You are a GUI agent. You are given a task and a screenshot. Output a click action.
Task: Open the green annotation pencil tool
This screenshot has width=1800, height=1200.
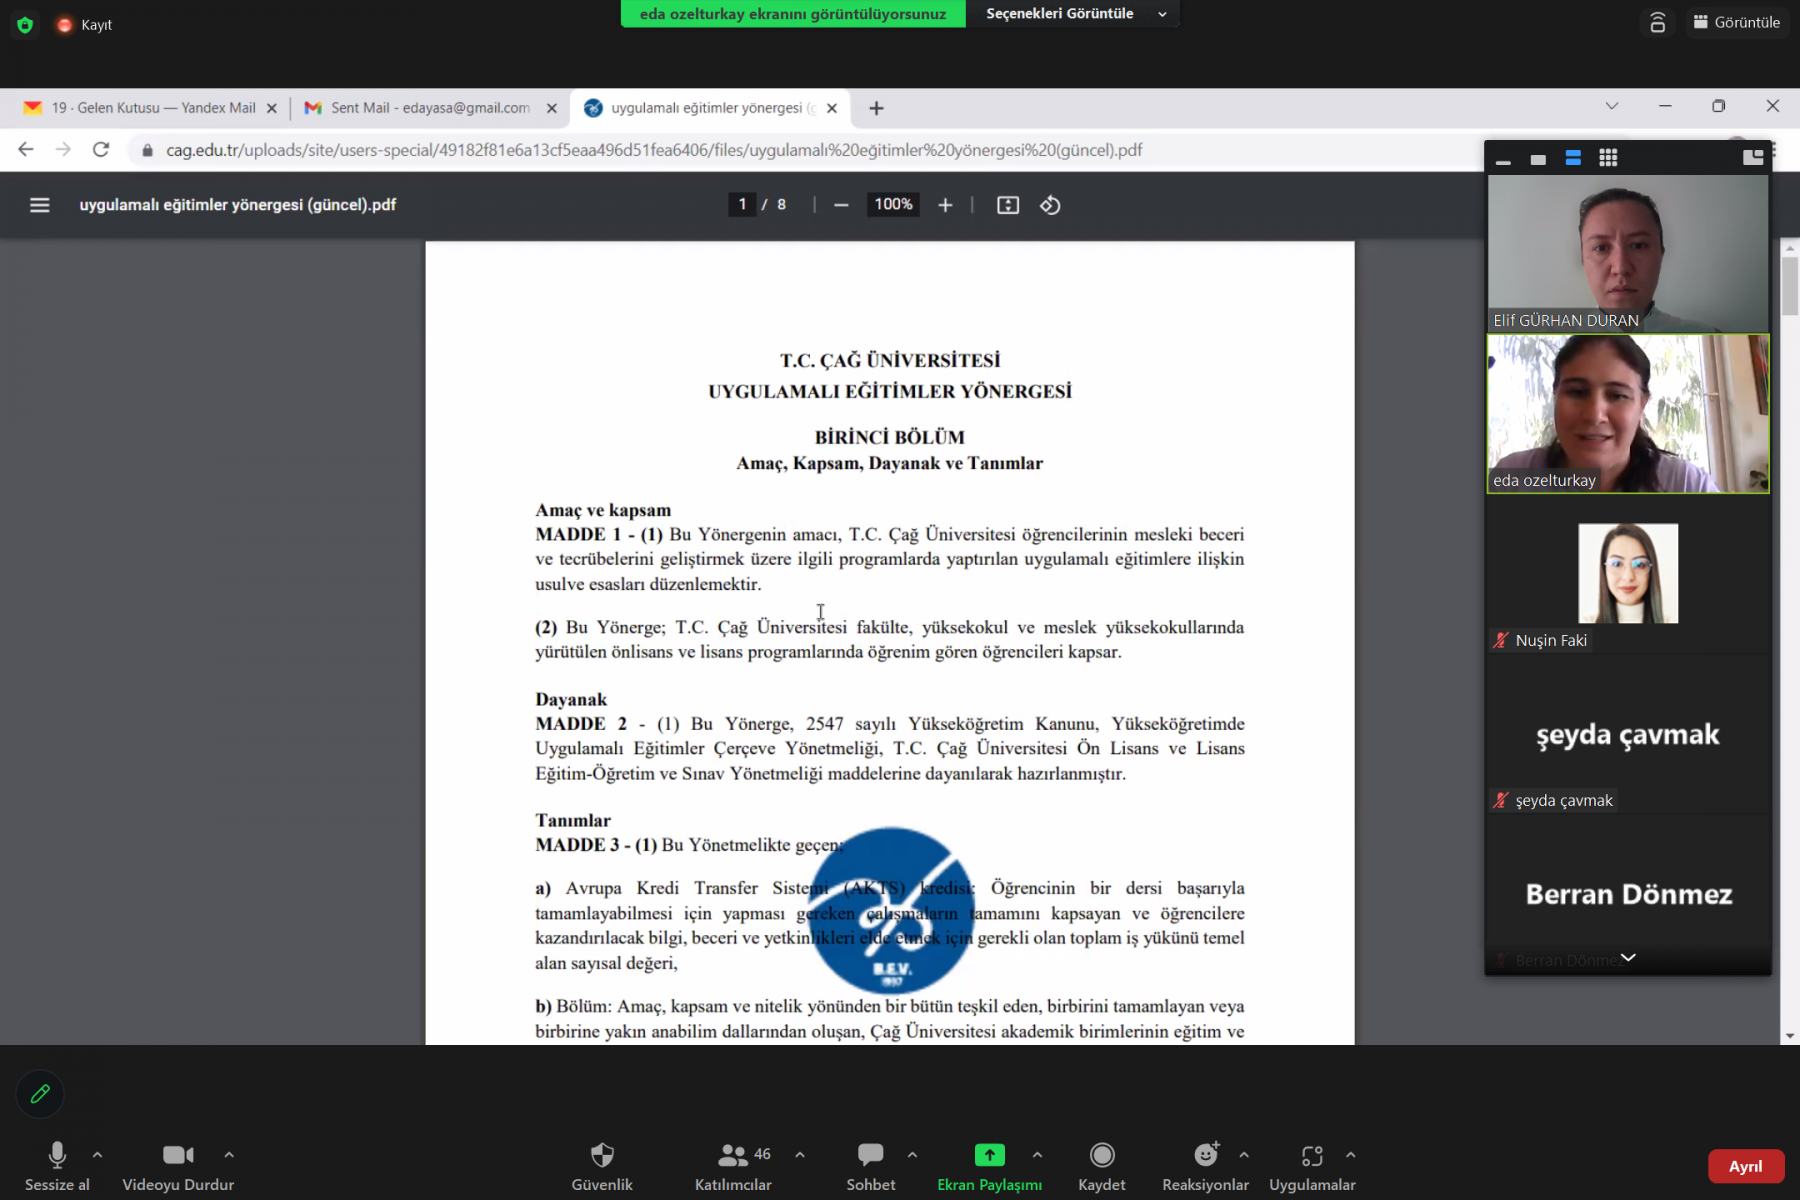(x=40, y=1094)
